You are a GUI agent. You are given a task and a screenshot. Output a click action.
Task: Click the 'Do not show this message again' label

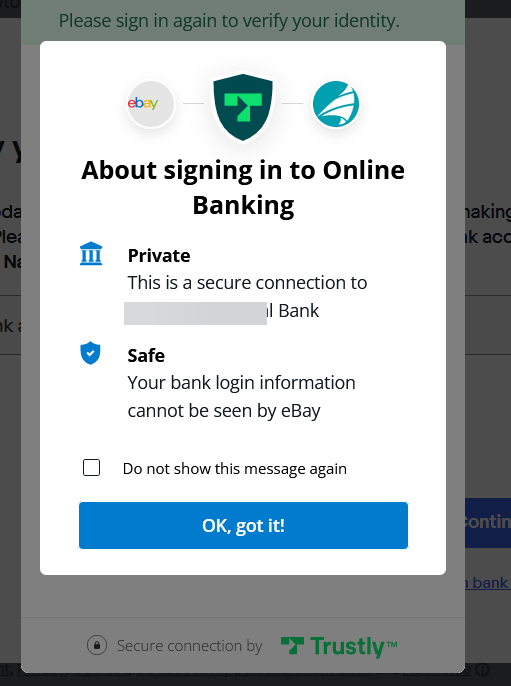click(x=234, y=469)
